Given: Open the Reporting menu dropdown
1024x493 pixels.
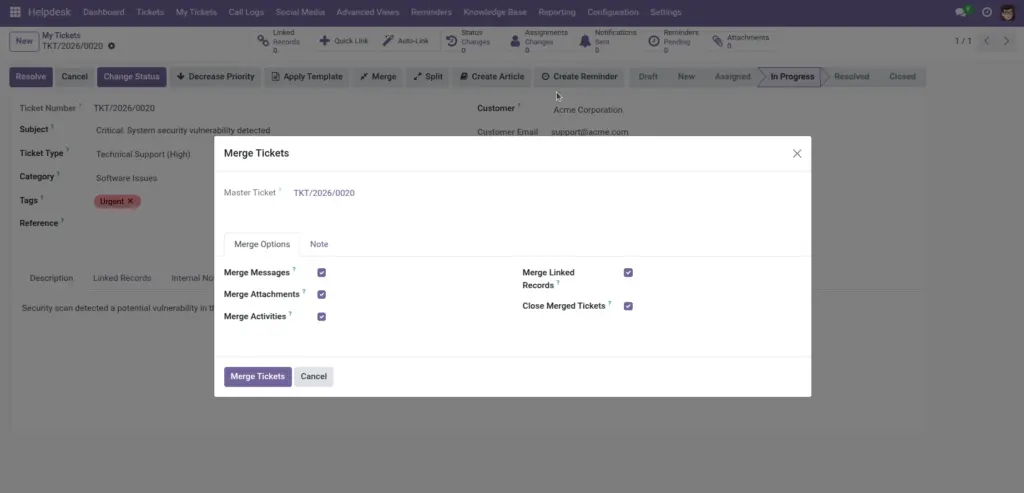Looking at the screenshot, I should pos(557,12).
